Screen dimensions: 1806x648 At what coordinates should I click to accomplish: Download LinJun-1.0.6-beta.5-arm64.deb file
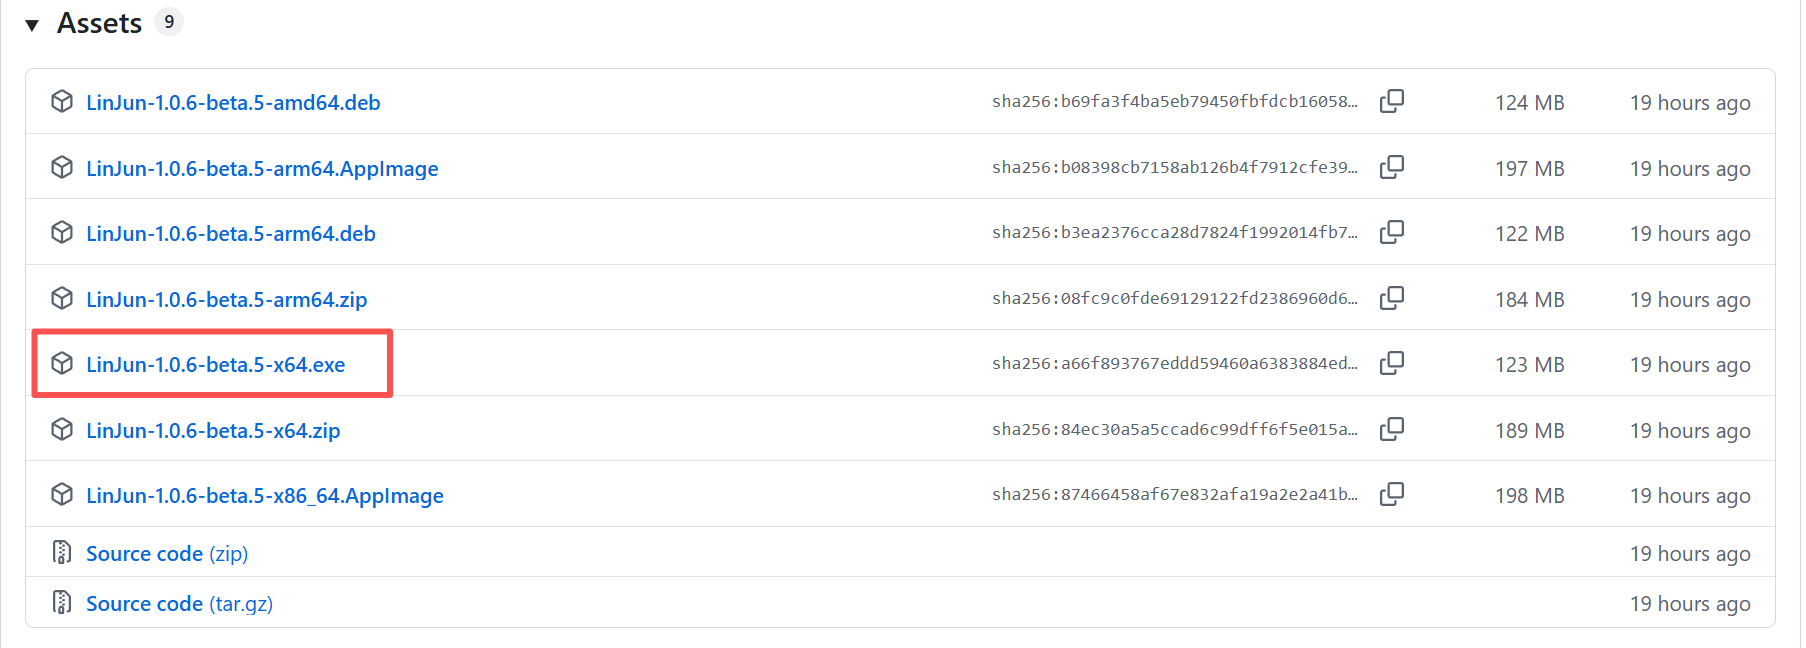pos(231,234)
